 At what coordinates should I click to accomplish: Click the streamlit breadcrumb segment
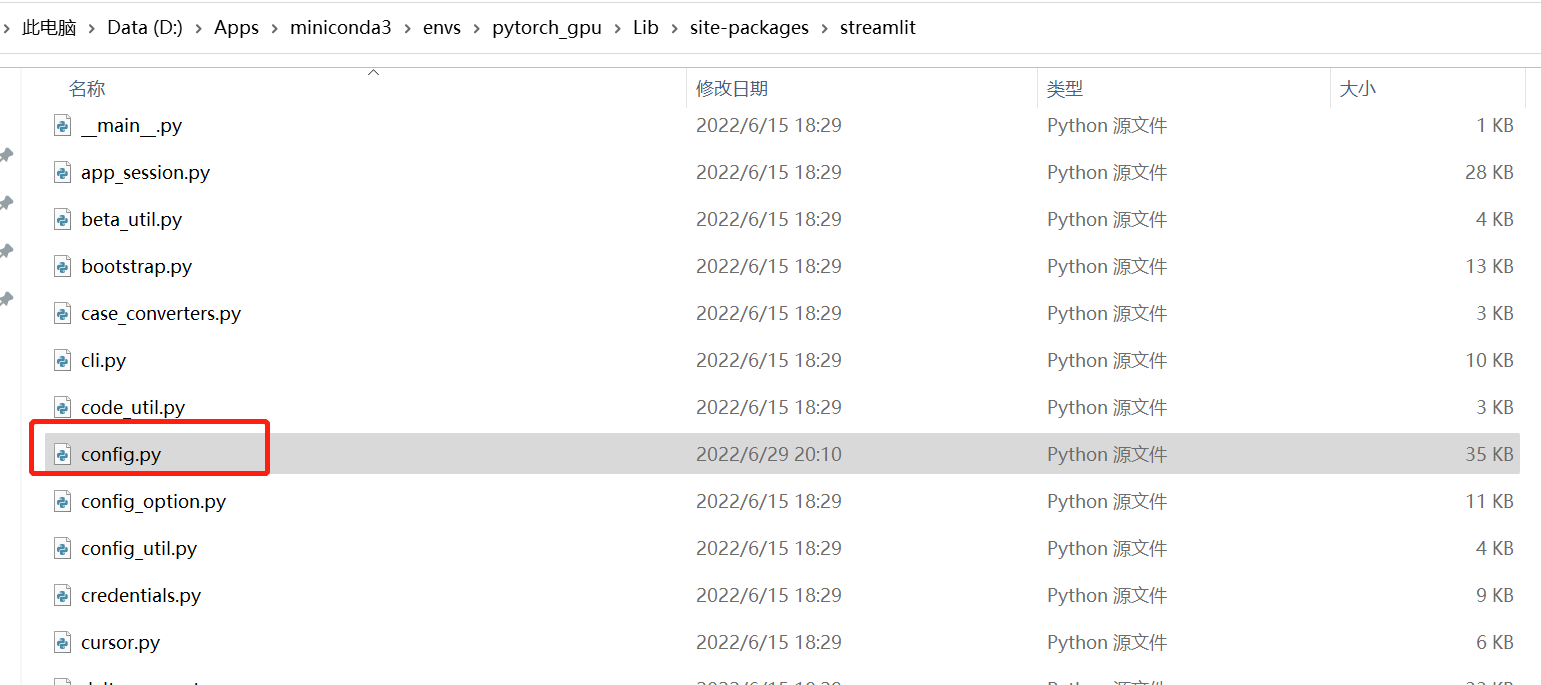click(x=878, y=28)
